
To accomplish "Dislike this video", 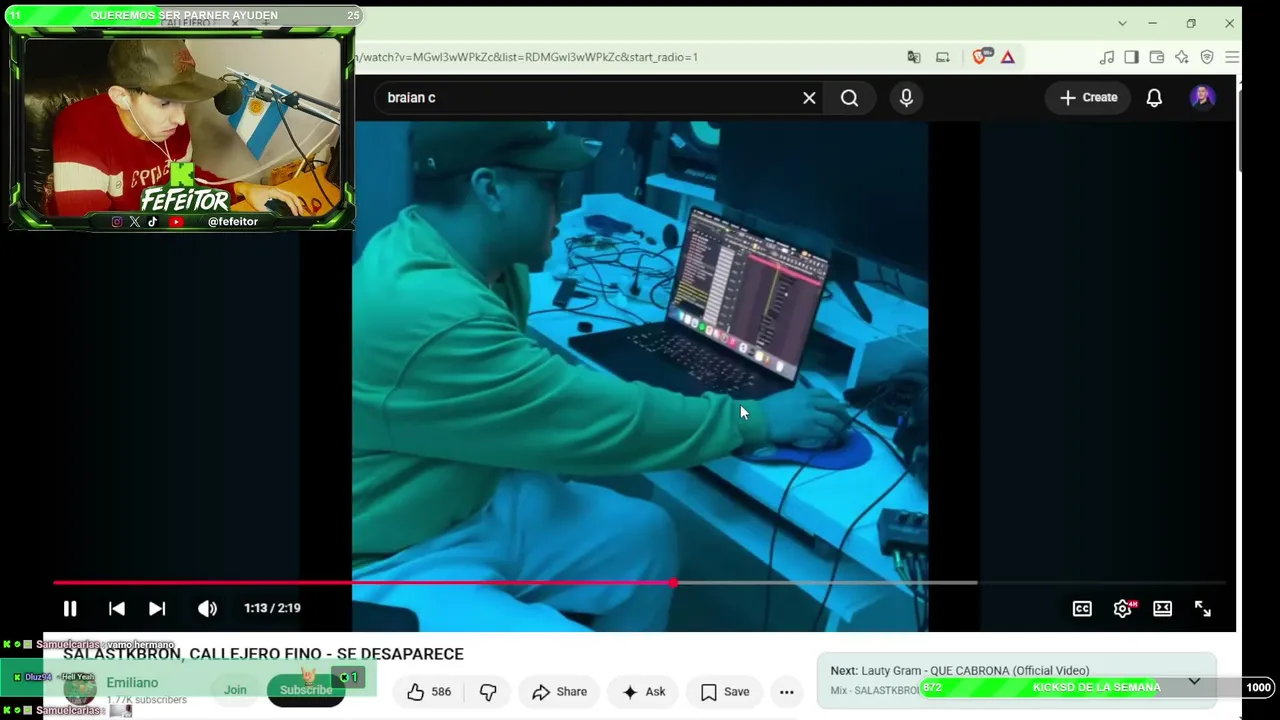I will pos(488,692).
